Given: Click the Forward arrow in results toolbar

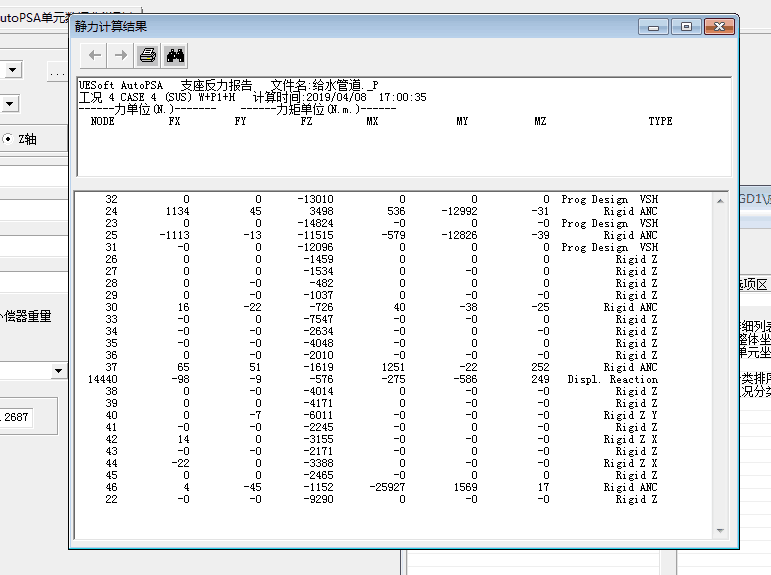Looking at the screenshot, I should 120,56.
